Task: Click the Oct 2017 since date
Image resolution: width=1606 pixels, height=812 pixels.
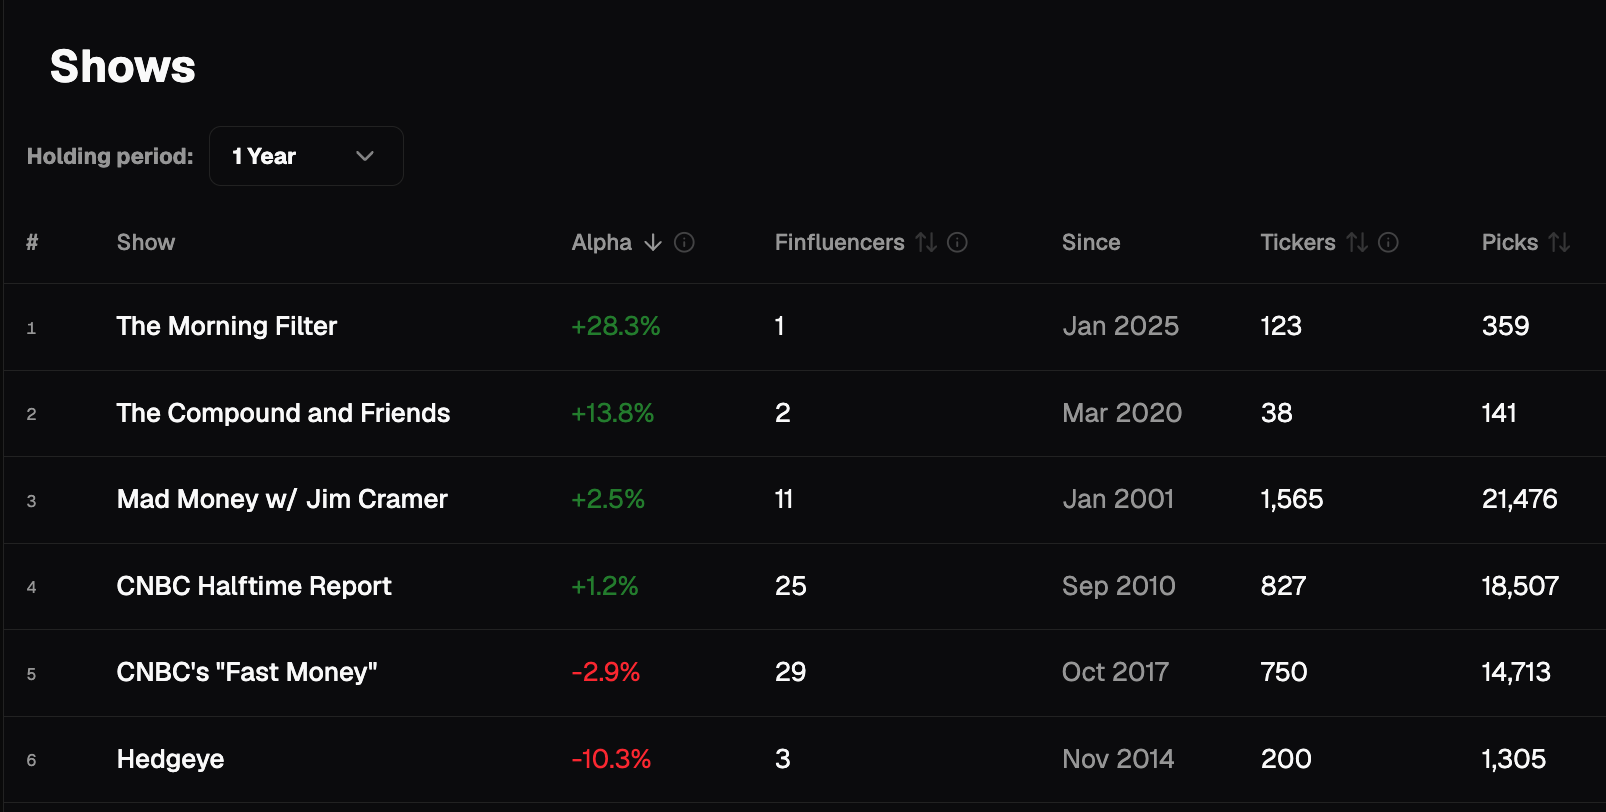Action: pyautogui.click(x=1115, y=672)
